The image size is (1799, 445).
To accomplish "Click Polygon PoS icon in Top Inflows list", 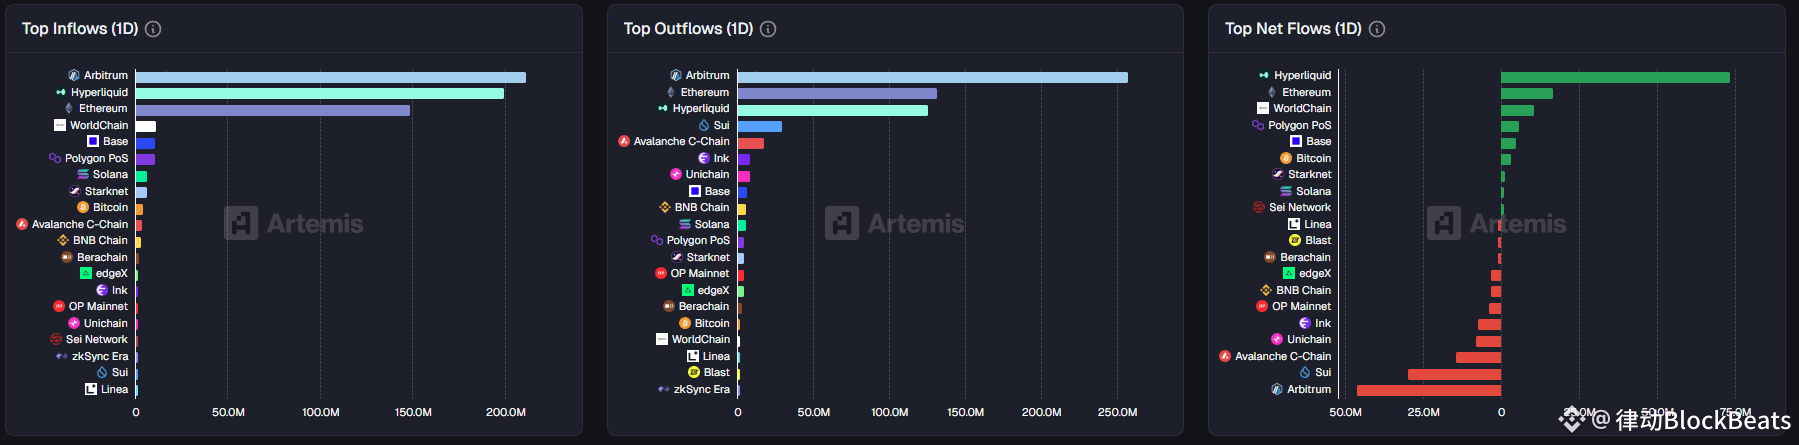I will (55, 158).
